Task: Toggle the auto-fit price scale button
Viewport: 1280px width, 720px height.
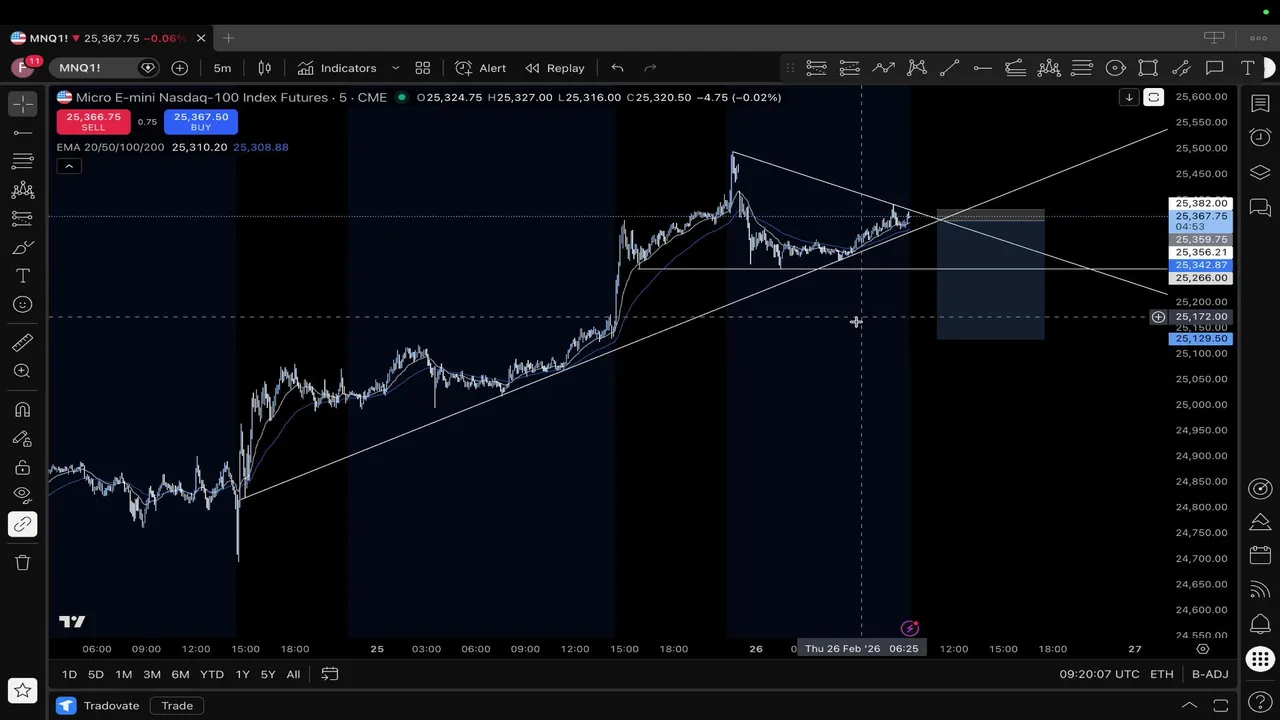Action: 1153,97
